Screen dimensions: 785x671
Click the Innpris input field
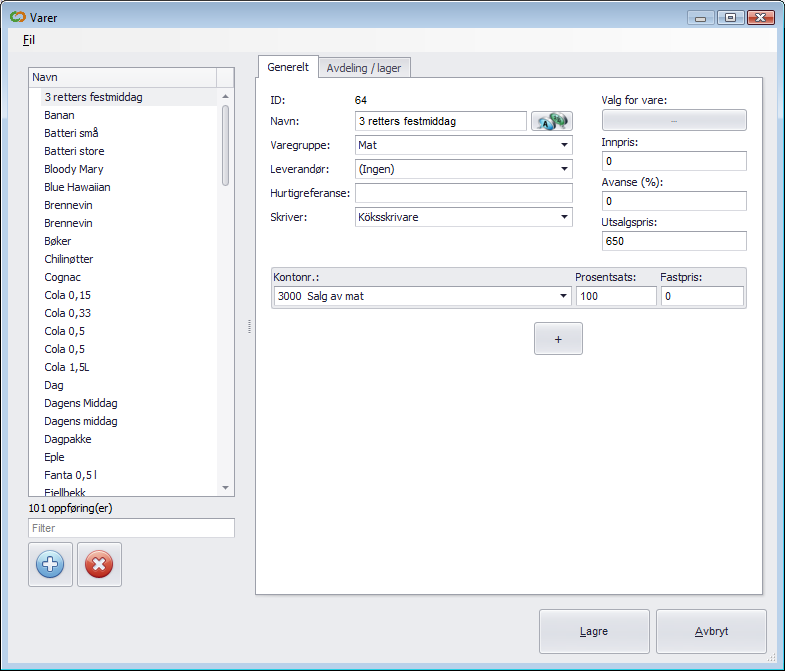[x=674, y=161]
